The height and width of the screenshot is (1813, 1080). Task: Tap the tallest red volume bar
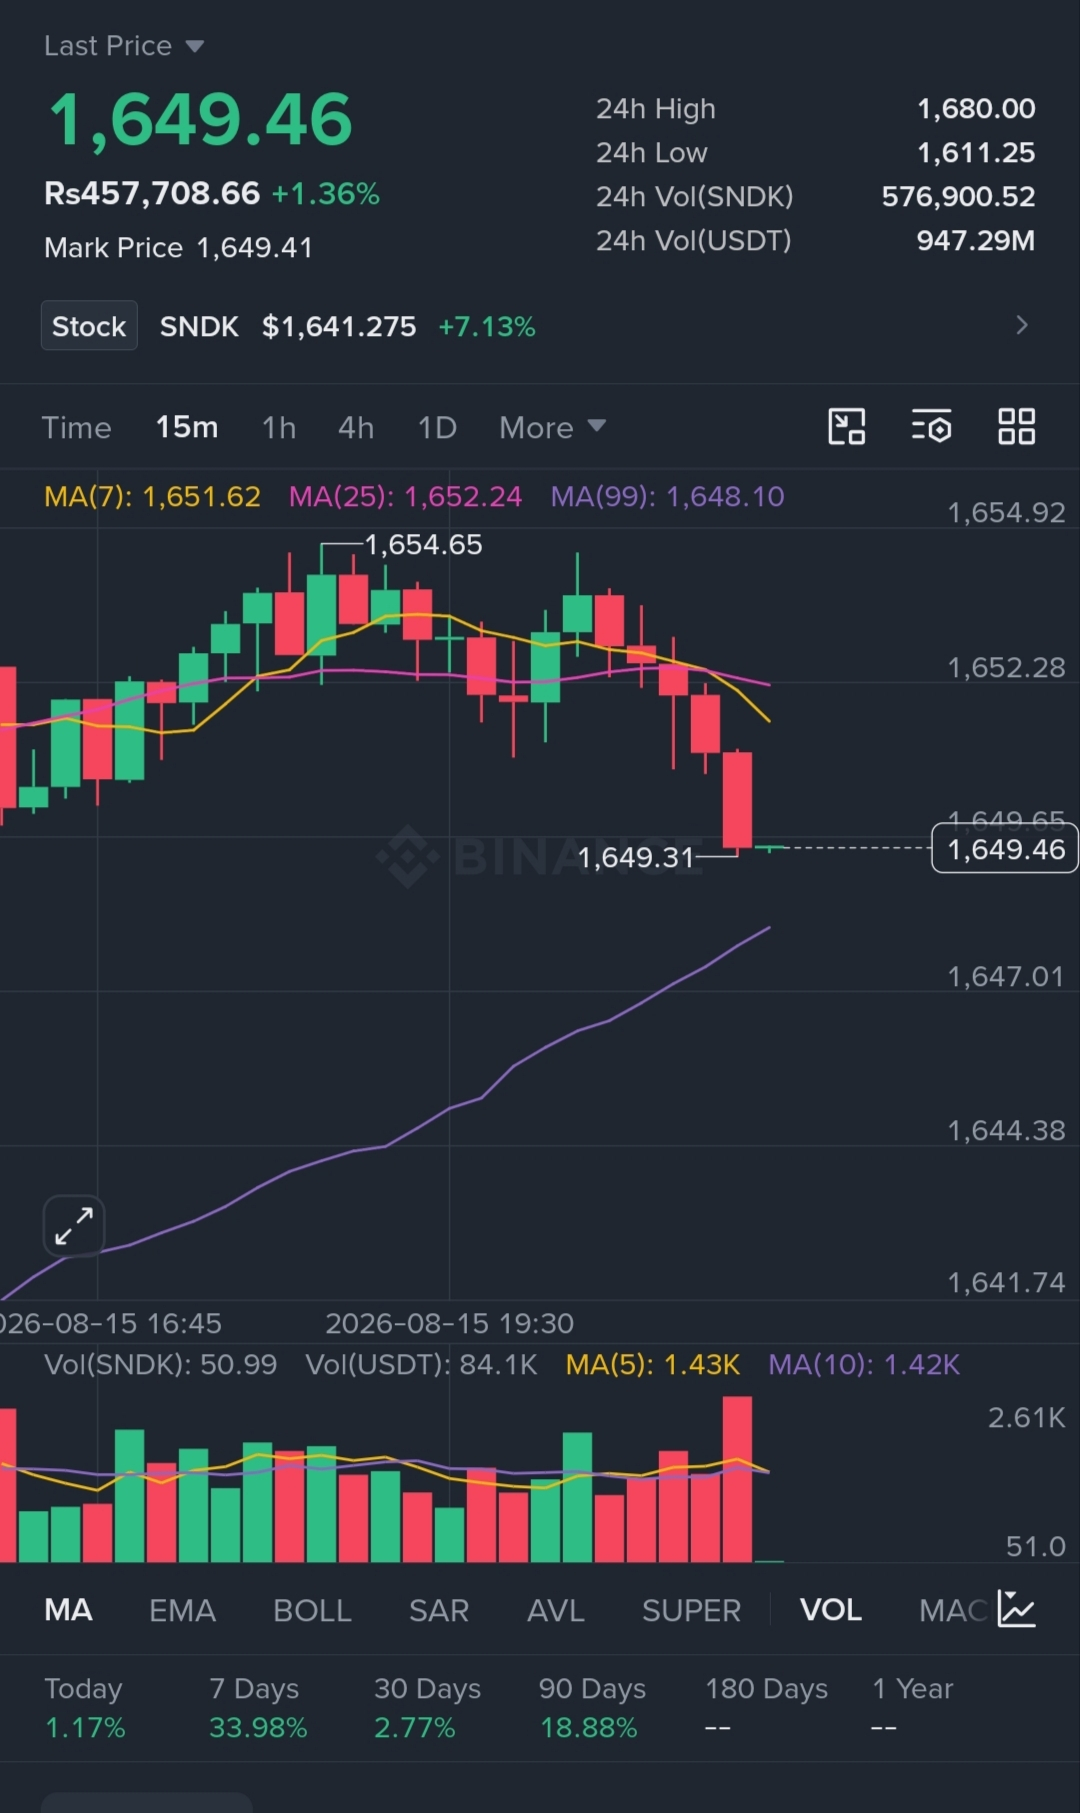pyautogui.click(x=737, y=1479)
